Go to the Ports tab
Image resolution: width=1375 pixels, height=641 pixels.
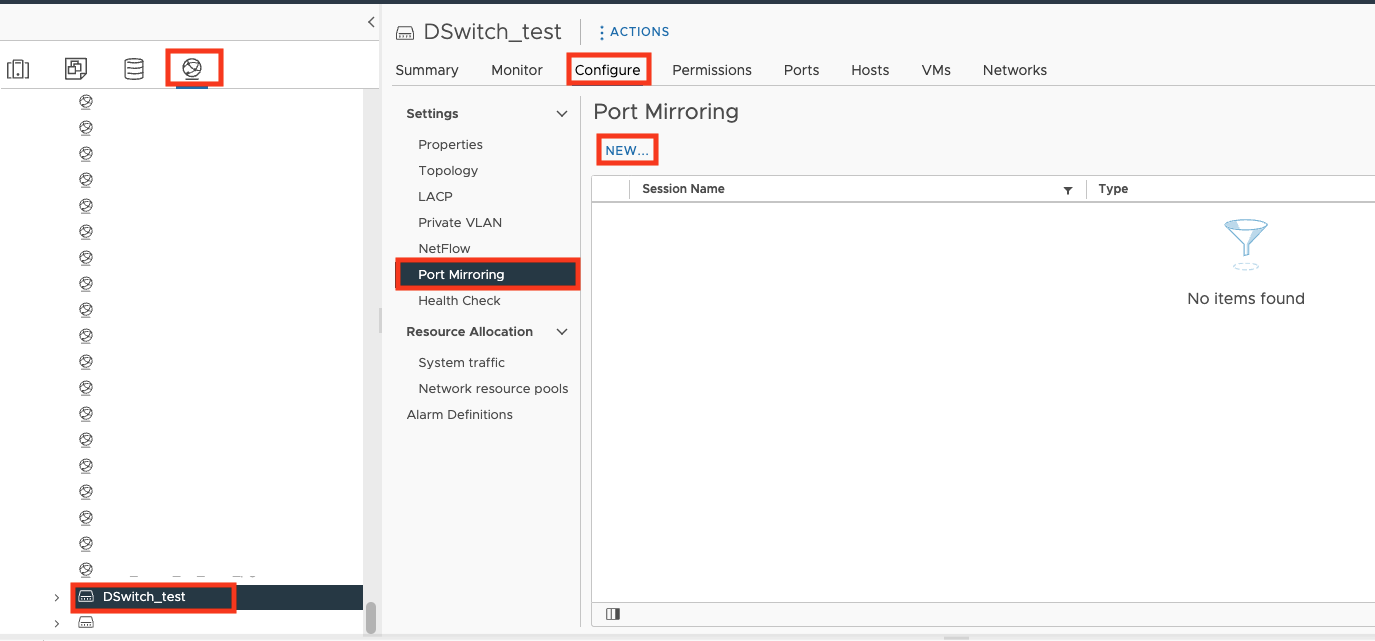tap(801, 70)
